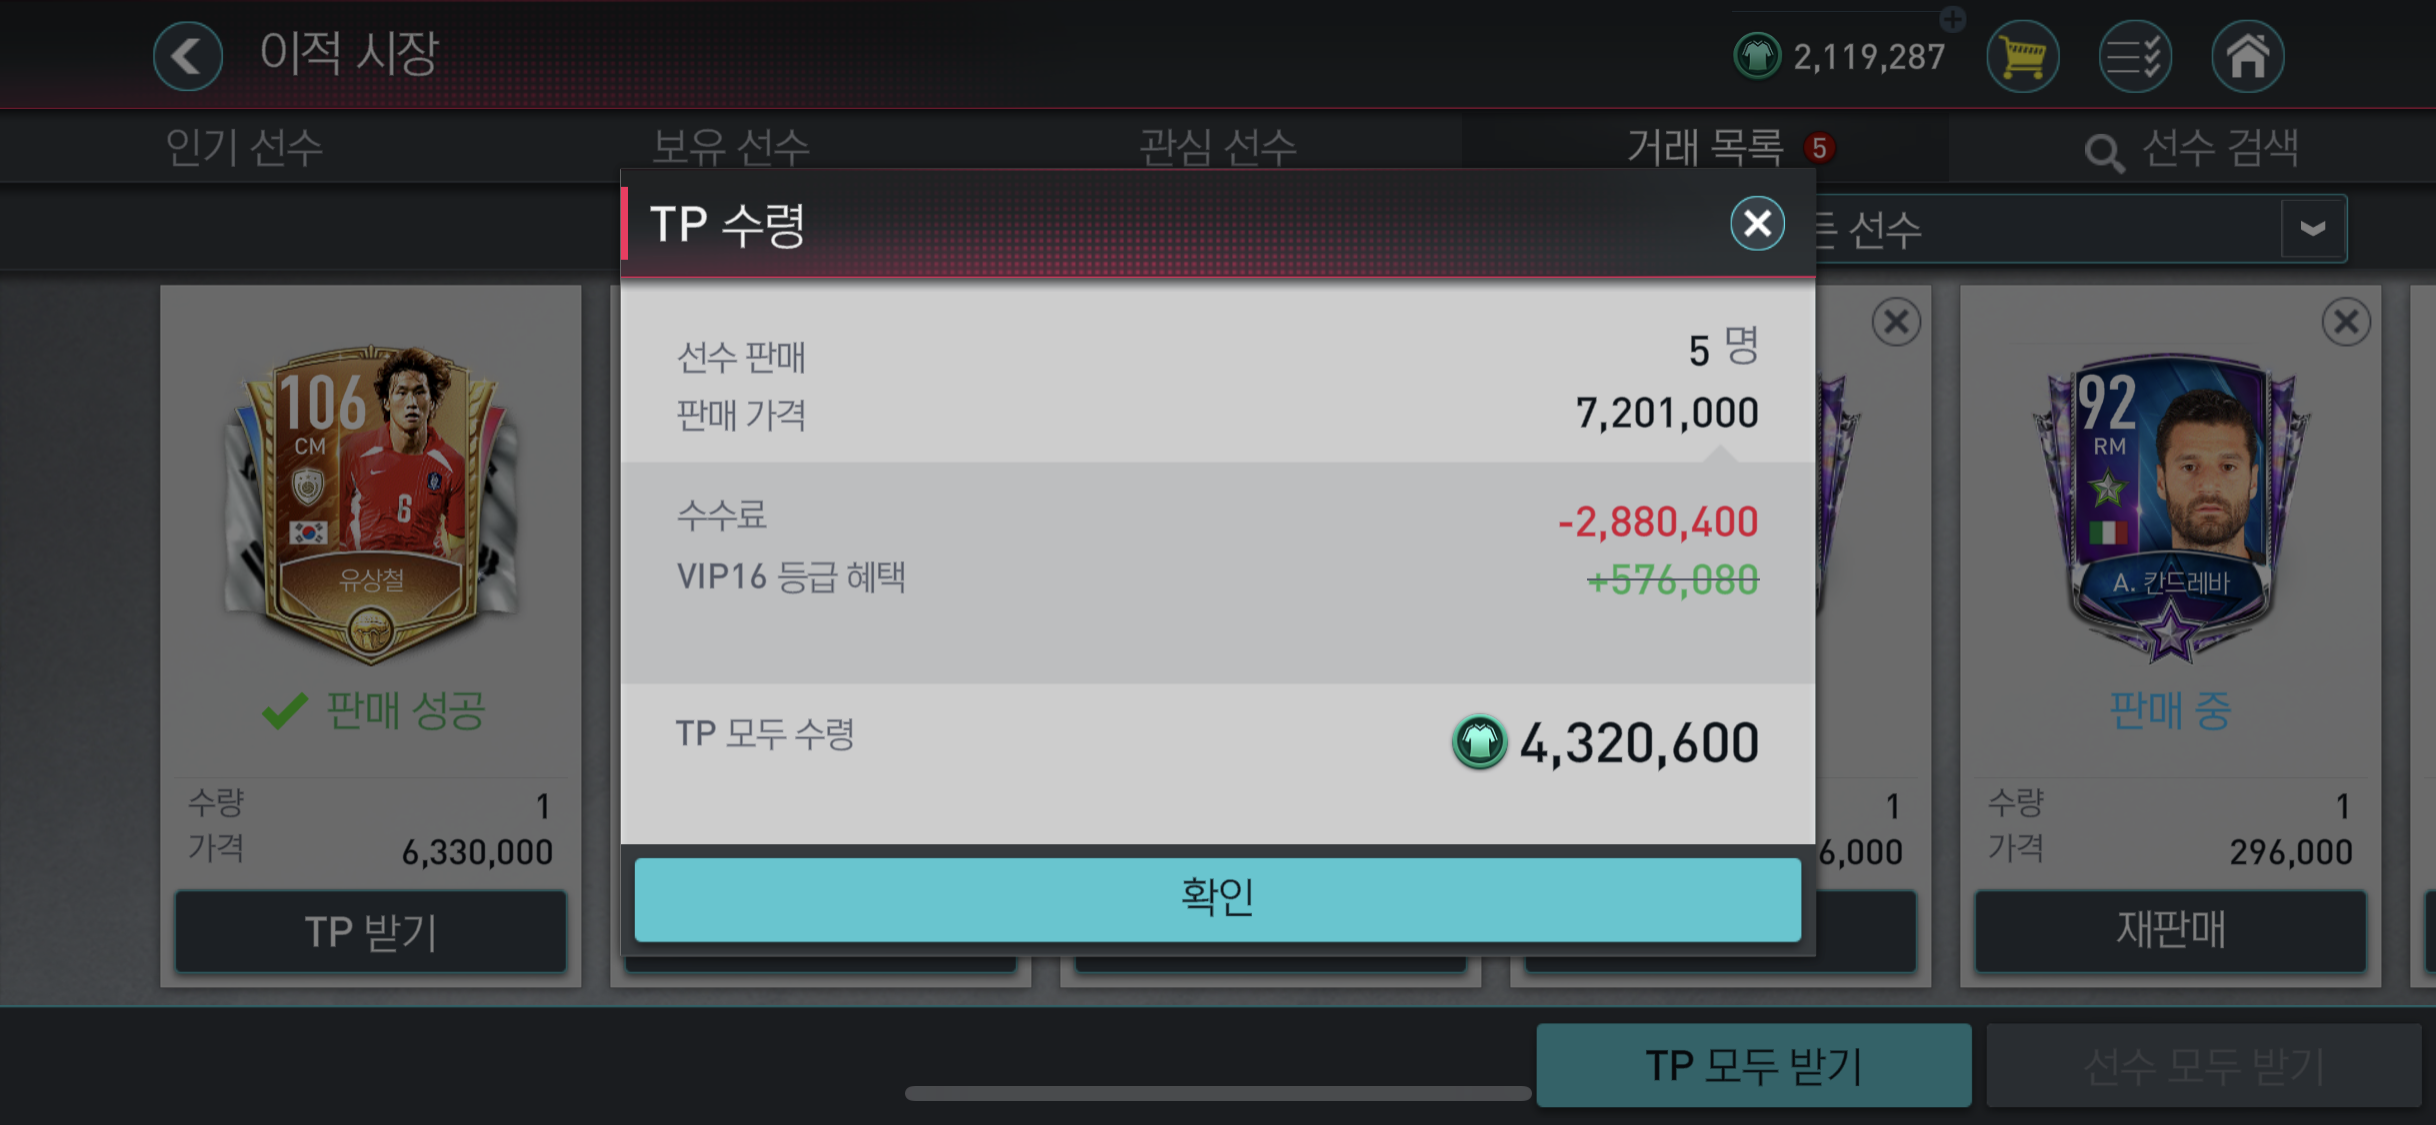The height and width of the screenshot is (1125, 2436).
Task: Go to home via house icon
Action: pyautogui.click(x=2247, y=56)
